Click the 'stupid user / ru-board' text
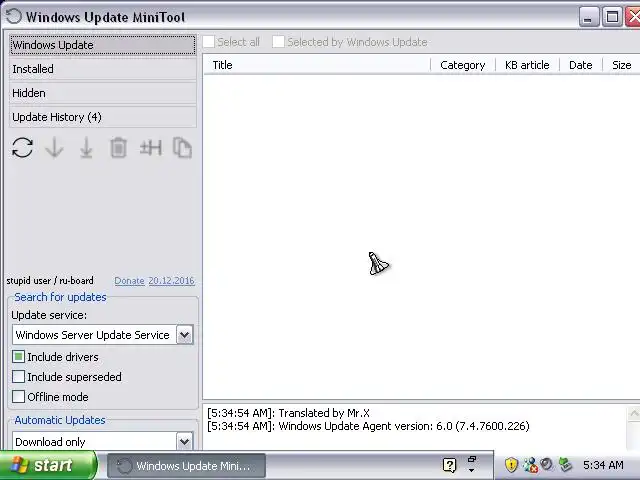Screen dimensions: 640x480 point(50,281)
